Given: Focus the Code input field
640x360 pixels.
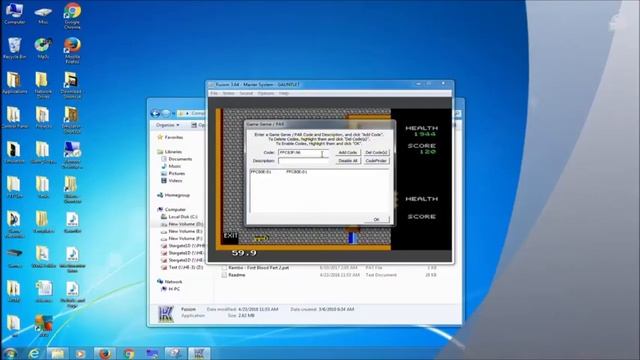Looking at the screenshot, I should (303, 153).
